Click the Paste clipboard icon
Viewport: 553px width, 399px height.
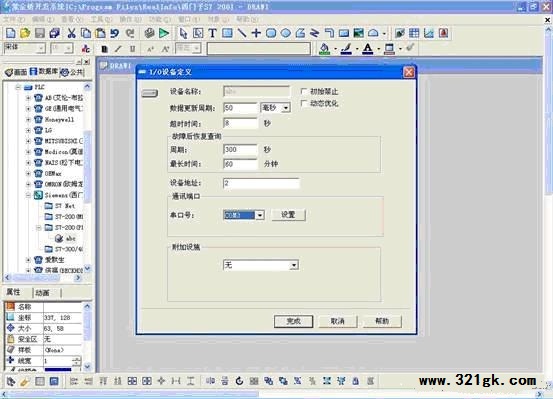tap(100, 33)
